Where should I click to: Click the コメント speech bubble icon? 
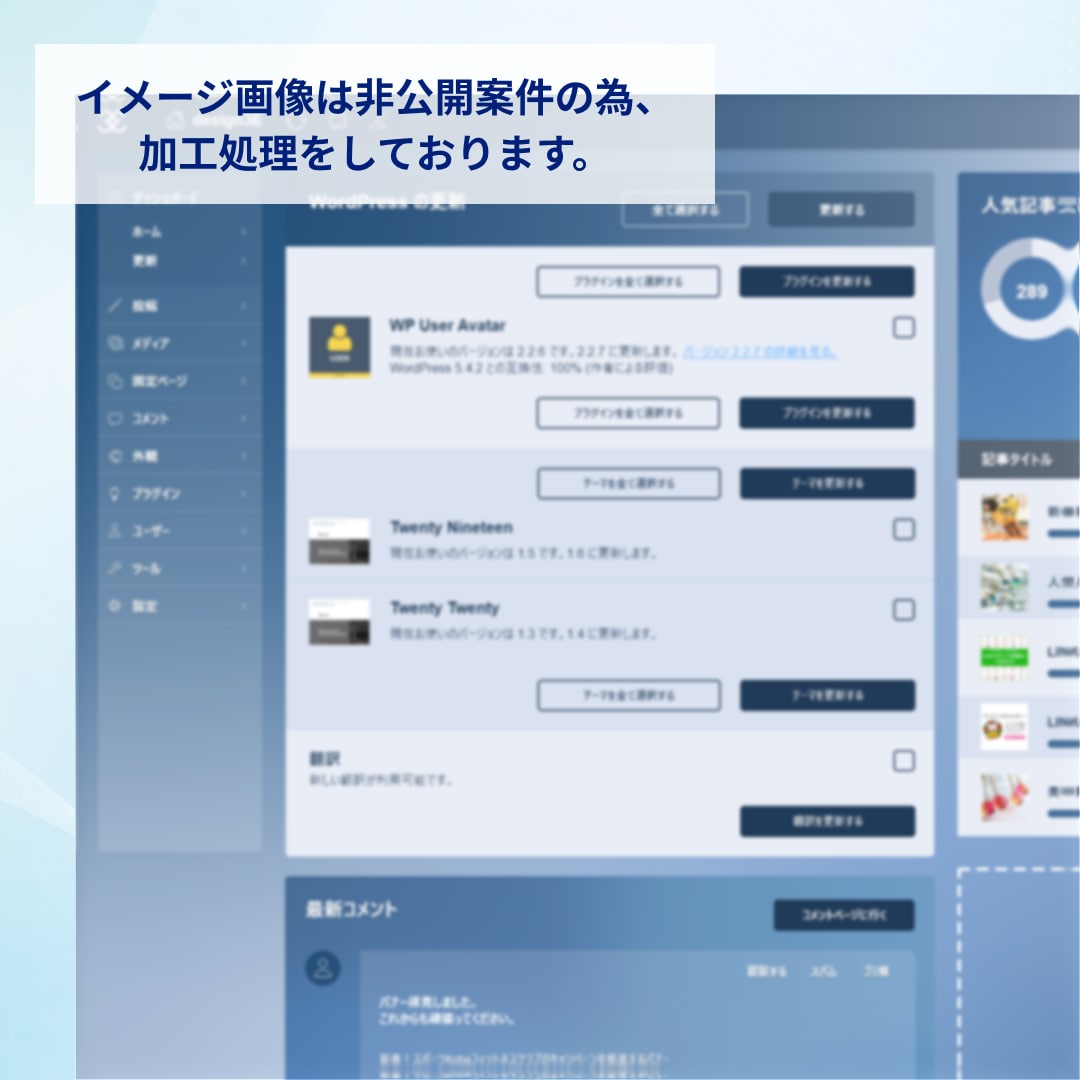(x=115, y=418)
